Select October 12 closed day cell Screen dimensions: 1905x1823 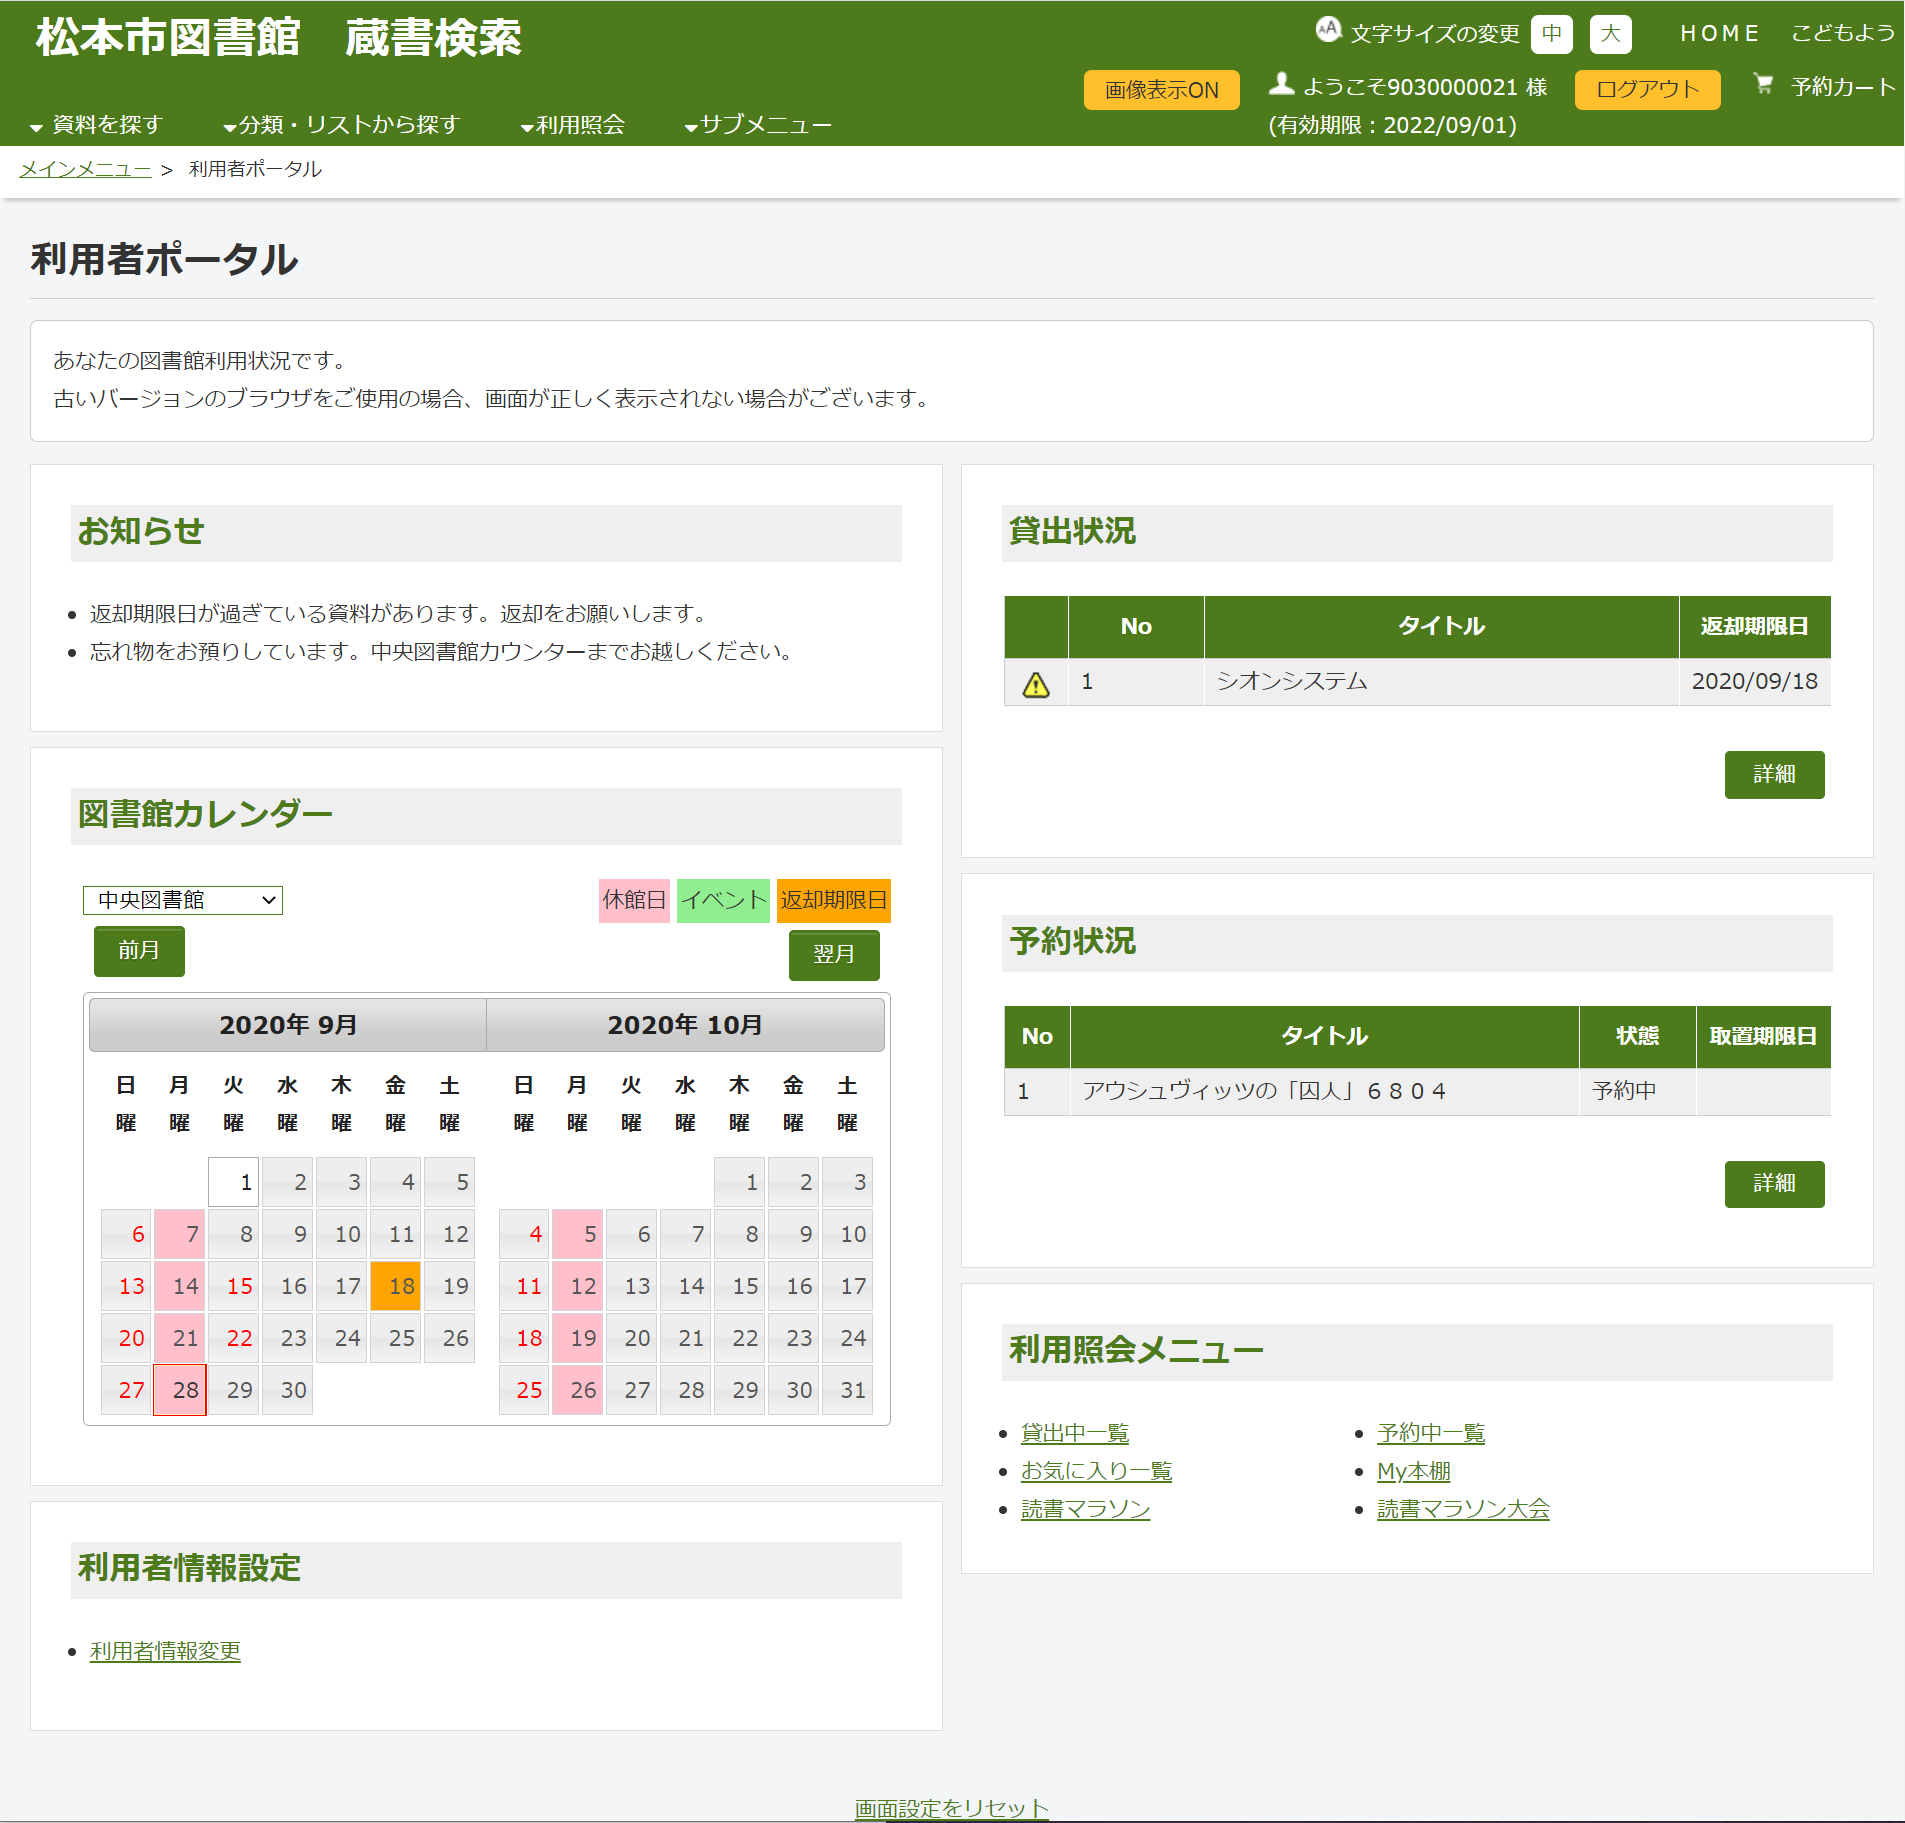[577, 1286]
